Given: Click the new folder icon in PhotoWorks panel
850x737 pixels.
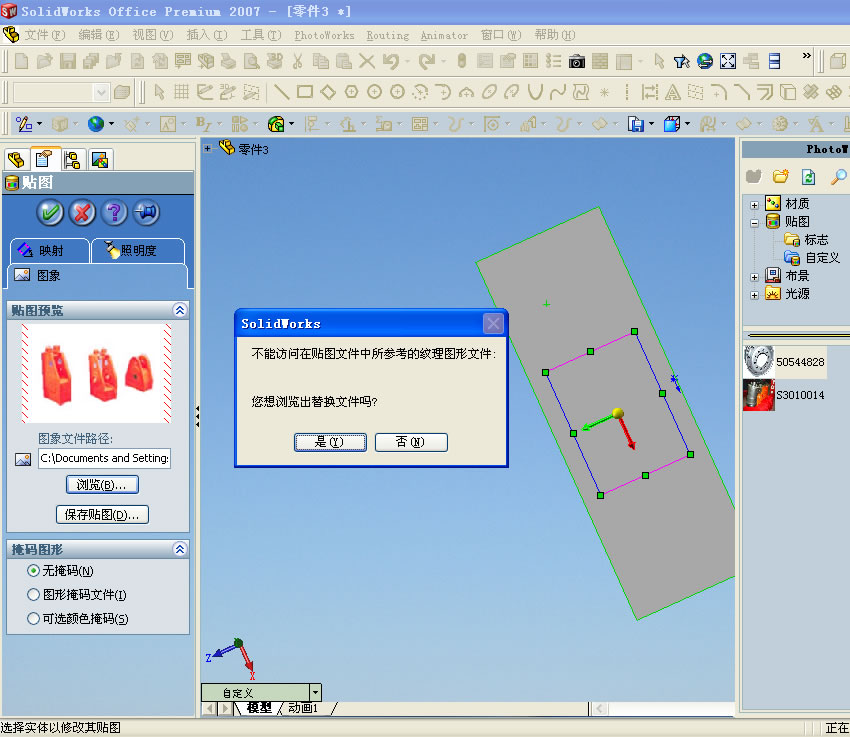Looking at the screenshot, I should click(781, 177).
